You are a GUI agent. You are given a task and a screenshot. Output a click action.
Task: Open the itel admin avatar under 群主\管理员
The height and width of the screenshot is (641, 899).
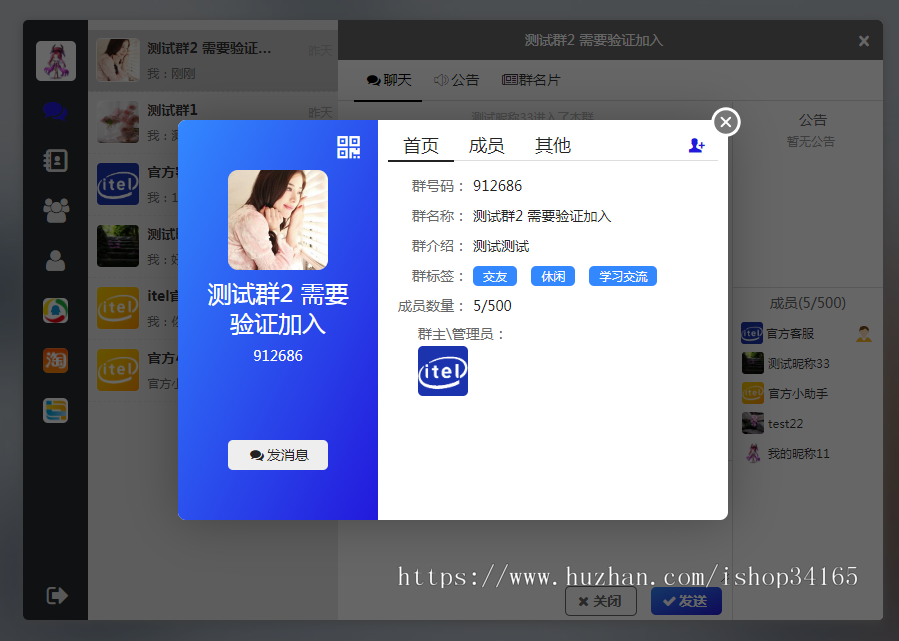tap(442, 371)
